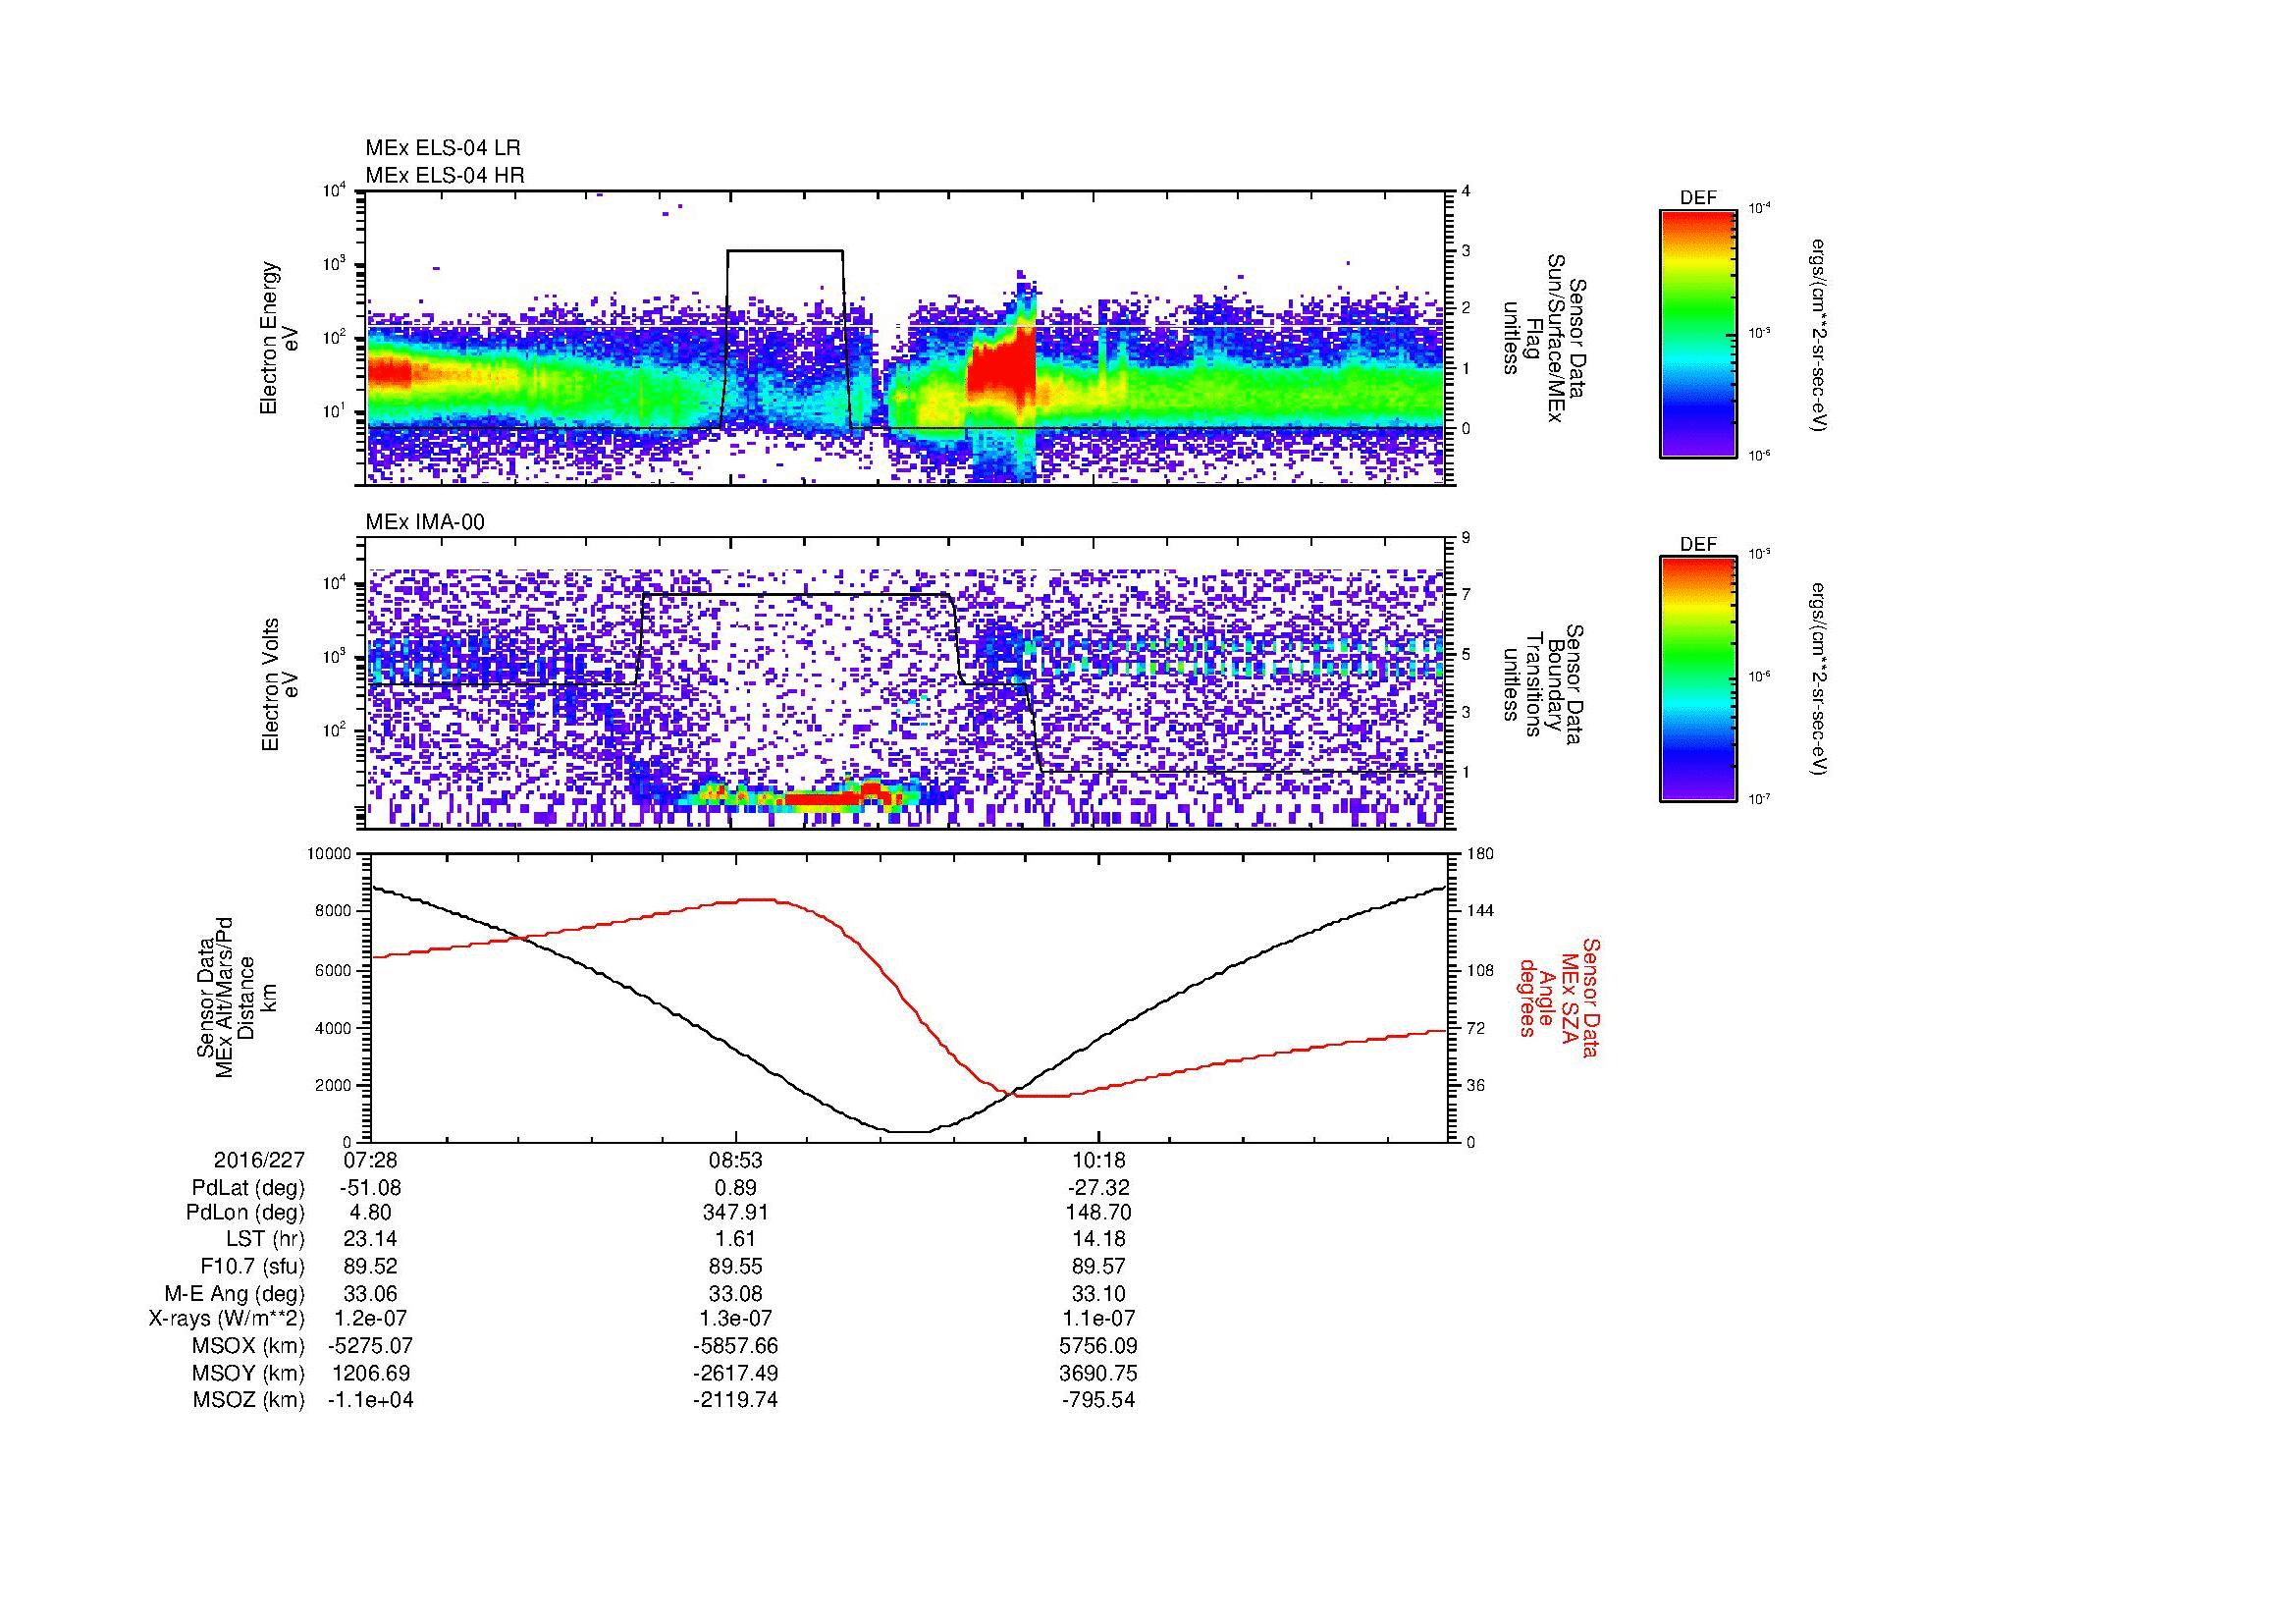Click the time label '08:53'
The image size is (2296, 1623).
pos(735,1160)
